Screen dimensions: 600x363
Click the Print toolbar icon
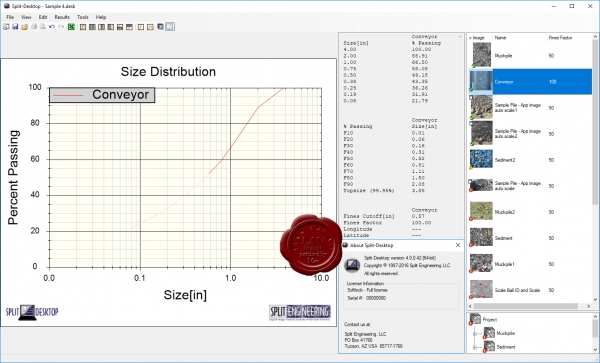click(34, 27)
